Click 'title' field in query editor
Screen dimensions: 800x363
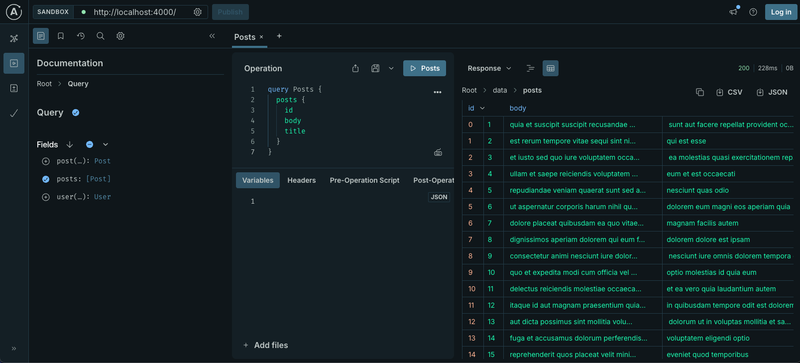(295, 131)
